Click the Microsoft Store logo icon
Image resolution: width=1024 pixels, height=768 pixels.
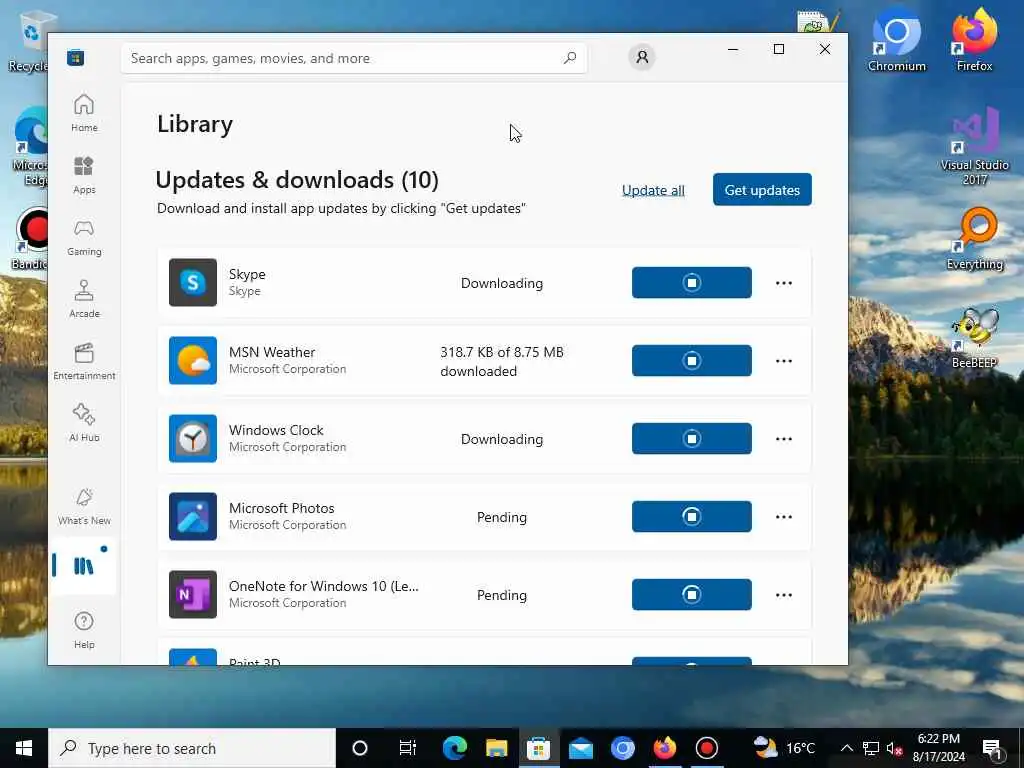[x=75, y=57]
